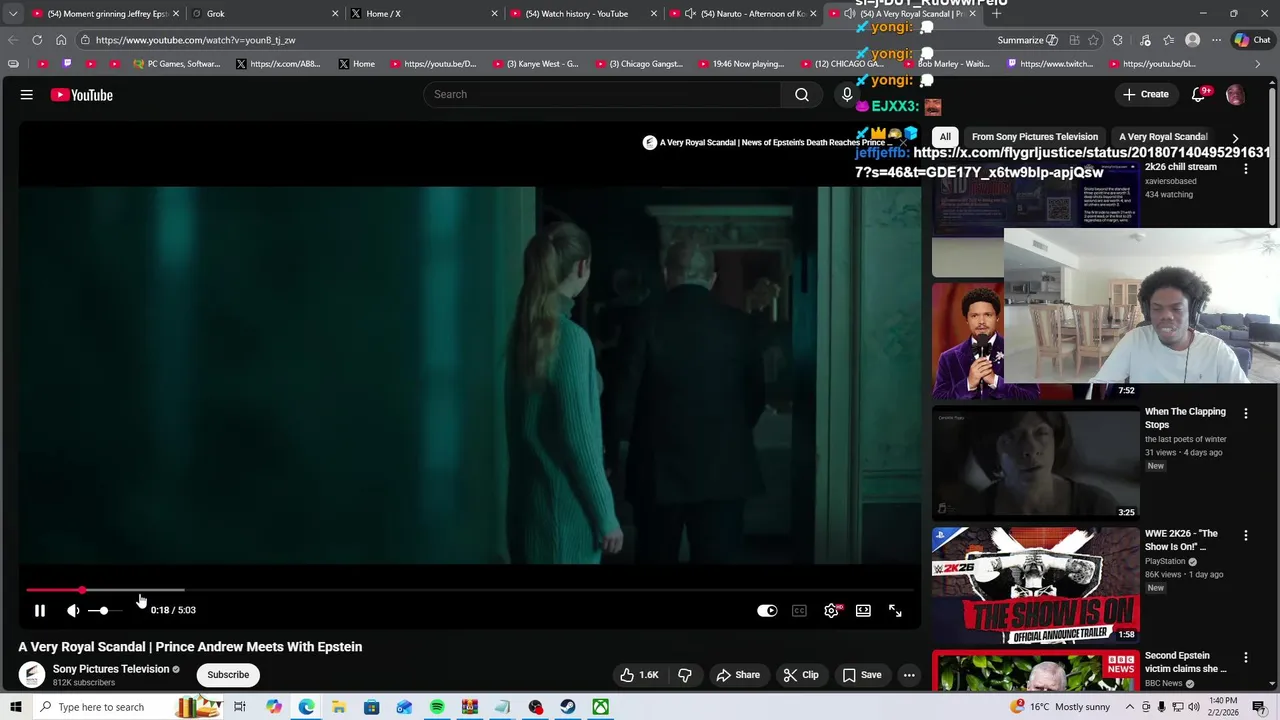Screen dimensions: 1280x720
Task: Click the YouTube search magnifier button
Action: pyautogui.click(x=802, y=94)
